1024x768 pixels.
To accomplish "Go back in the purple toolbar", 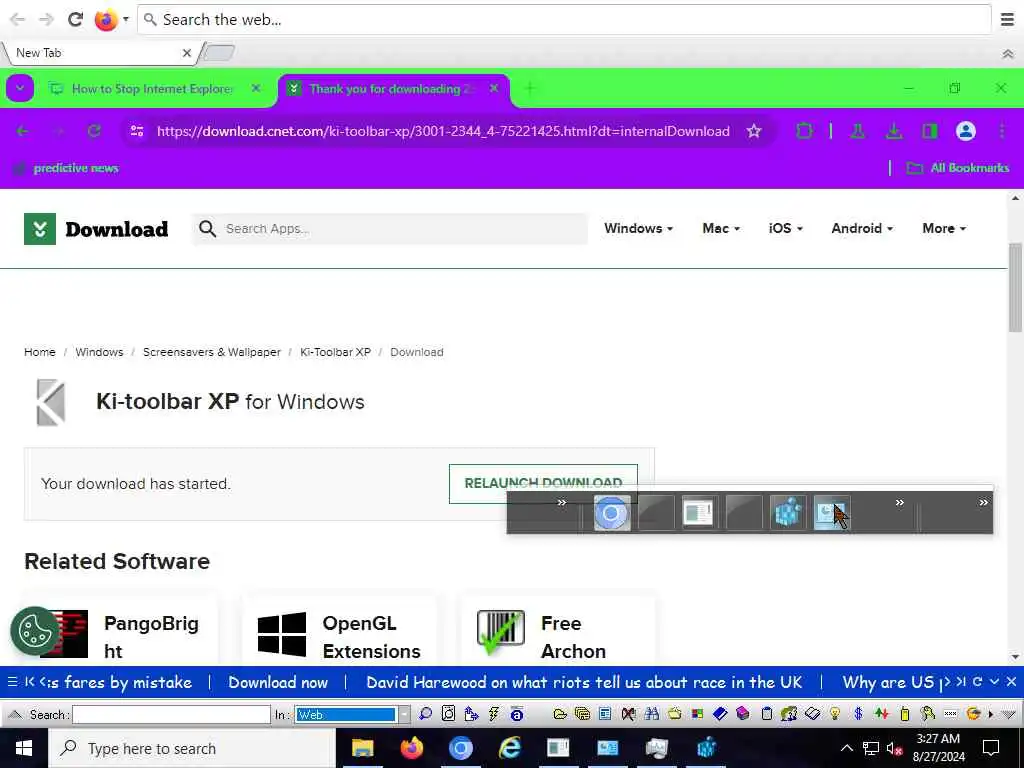I will coord(22,131).
